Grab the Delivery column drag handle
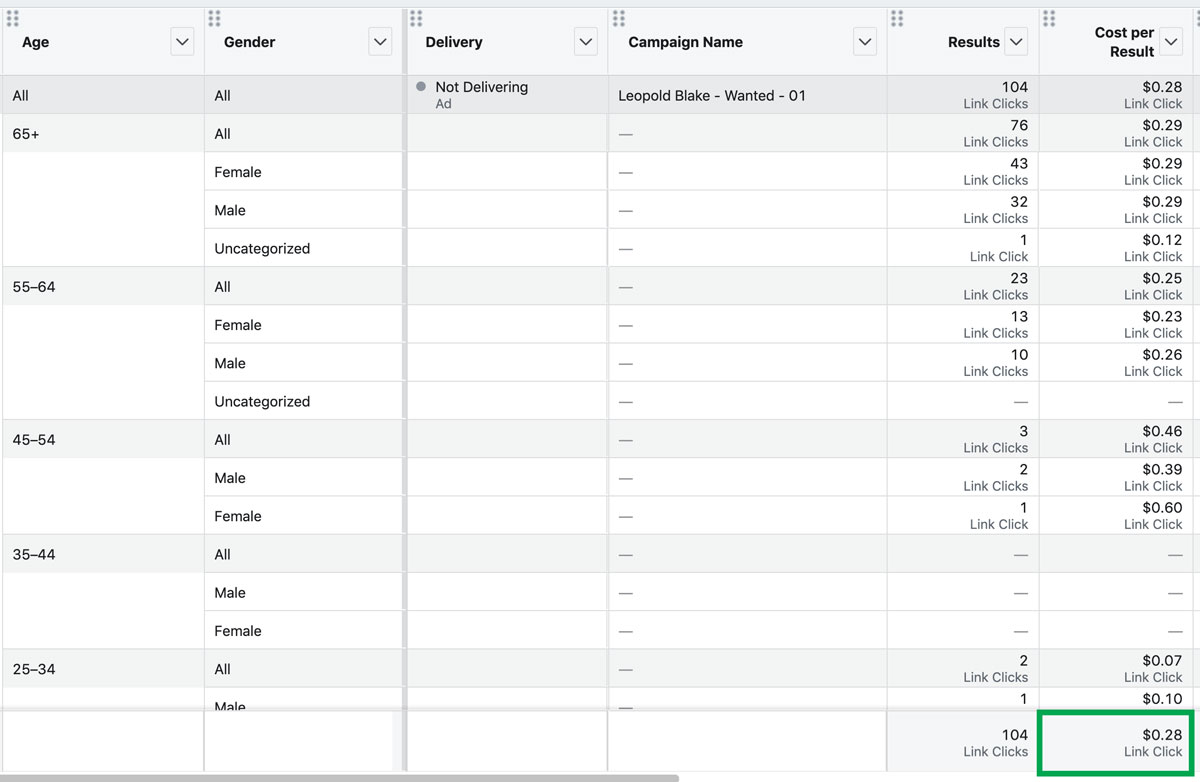This screenshot has height=782, width=1200. tap(416, 18)
